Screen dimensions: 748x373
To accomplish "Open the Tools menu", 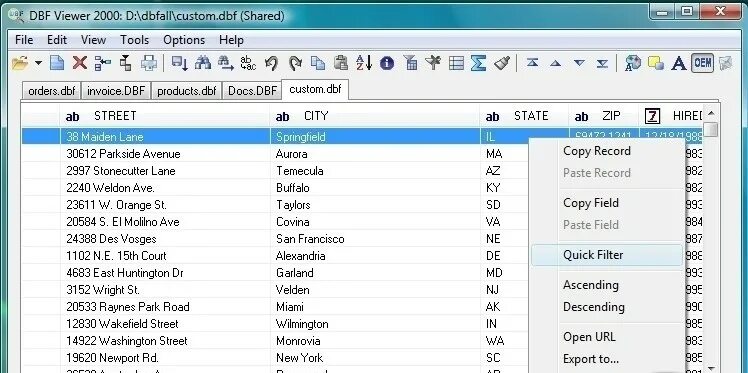I will coord(134,40).
